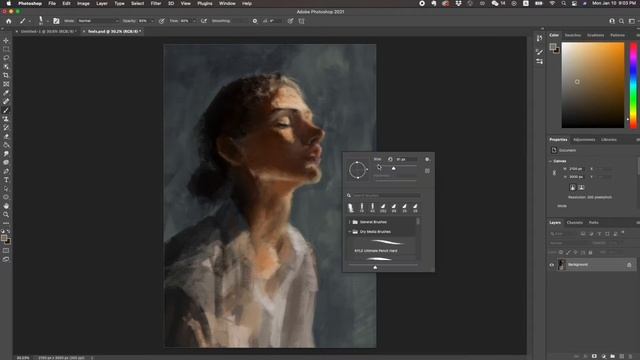This screenshot has width=640, height=360.
Task: Select the Zoom tool
Action: coord(6,214)
